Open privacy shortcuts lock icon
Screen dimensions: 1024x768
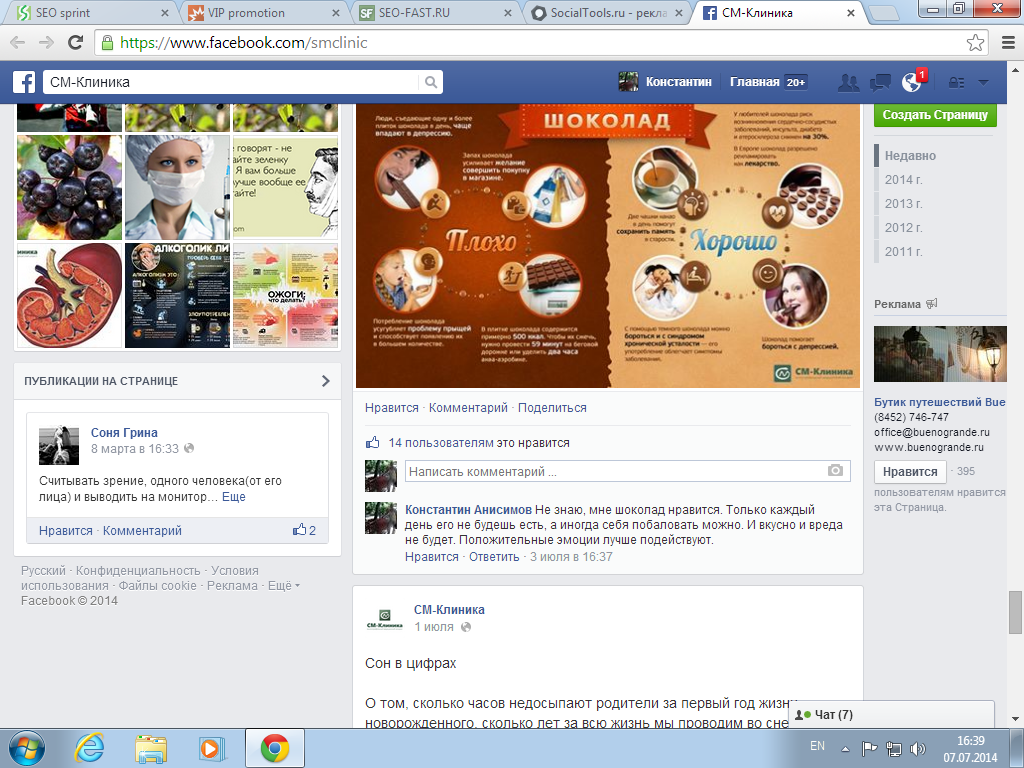(956, 82)
